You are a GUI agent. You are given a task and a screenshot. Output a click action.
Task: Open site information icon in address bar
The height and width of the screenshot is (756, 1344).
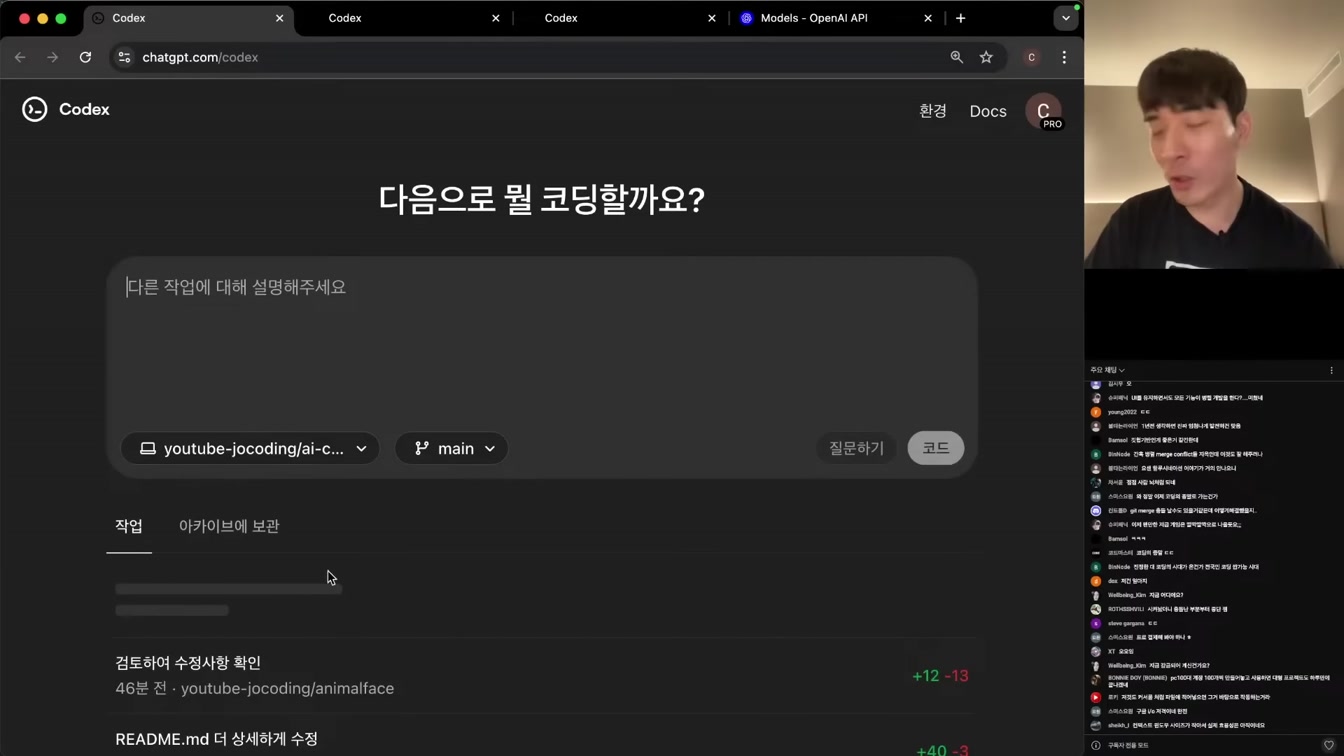(124, 58)
